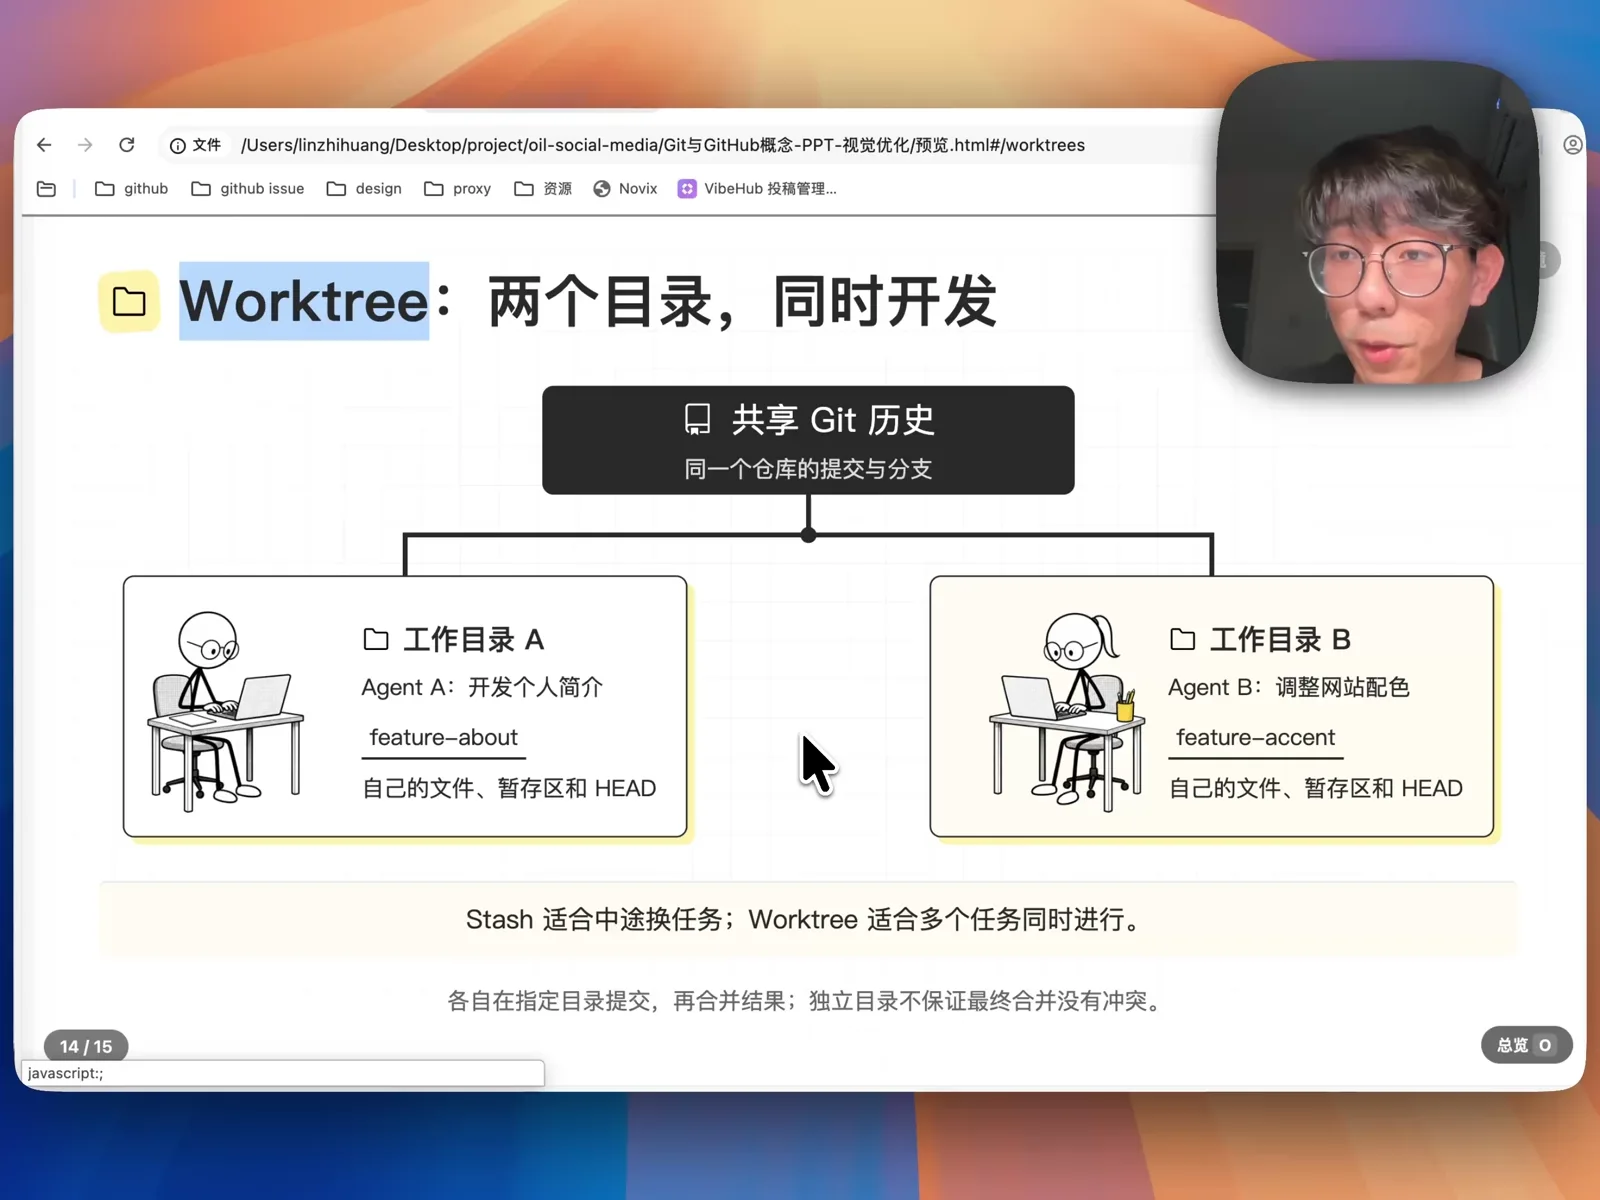1600x1200 pixels.
Task: Click the Agent B person-at-desk illustration
Action: 1067,710
